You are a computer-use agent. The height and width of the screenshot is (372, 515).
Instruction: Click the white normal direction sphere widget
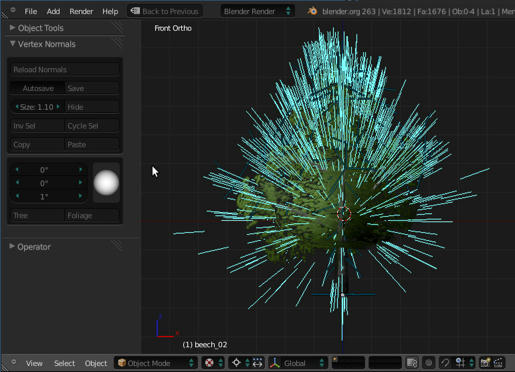pos(106,183)
